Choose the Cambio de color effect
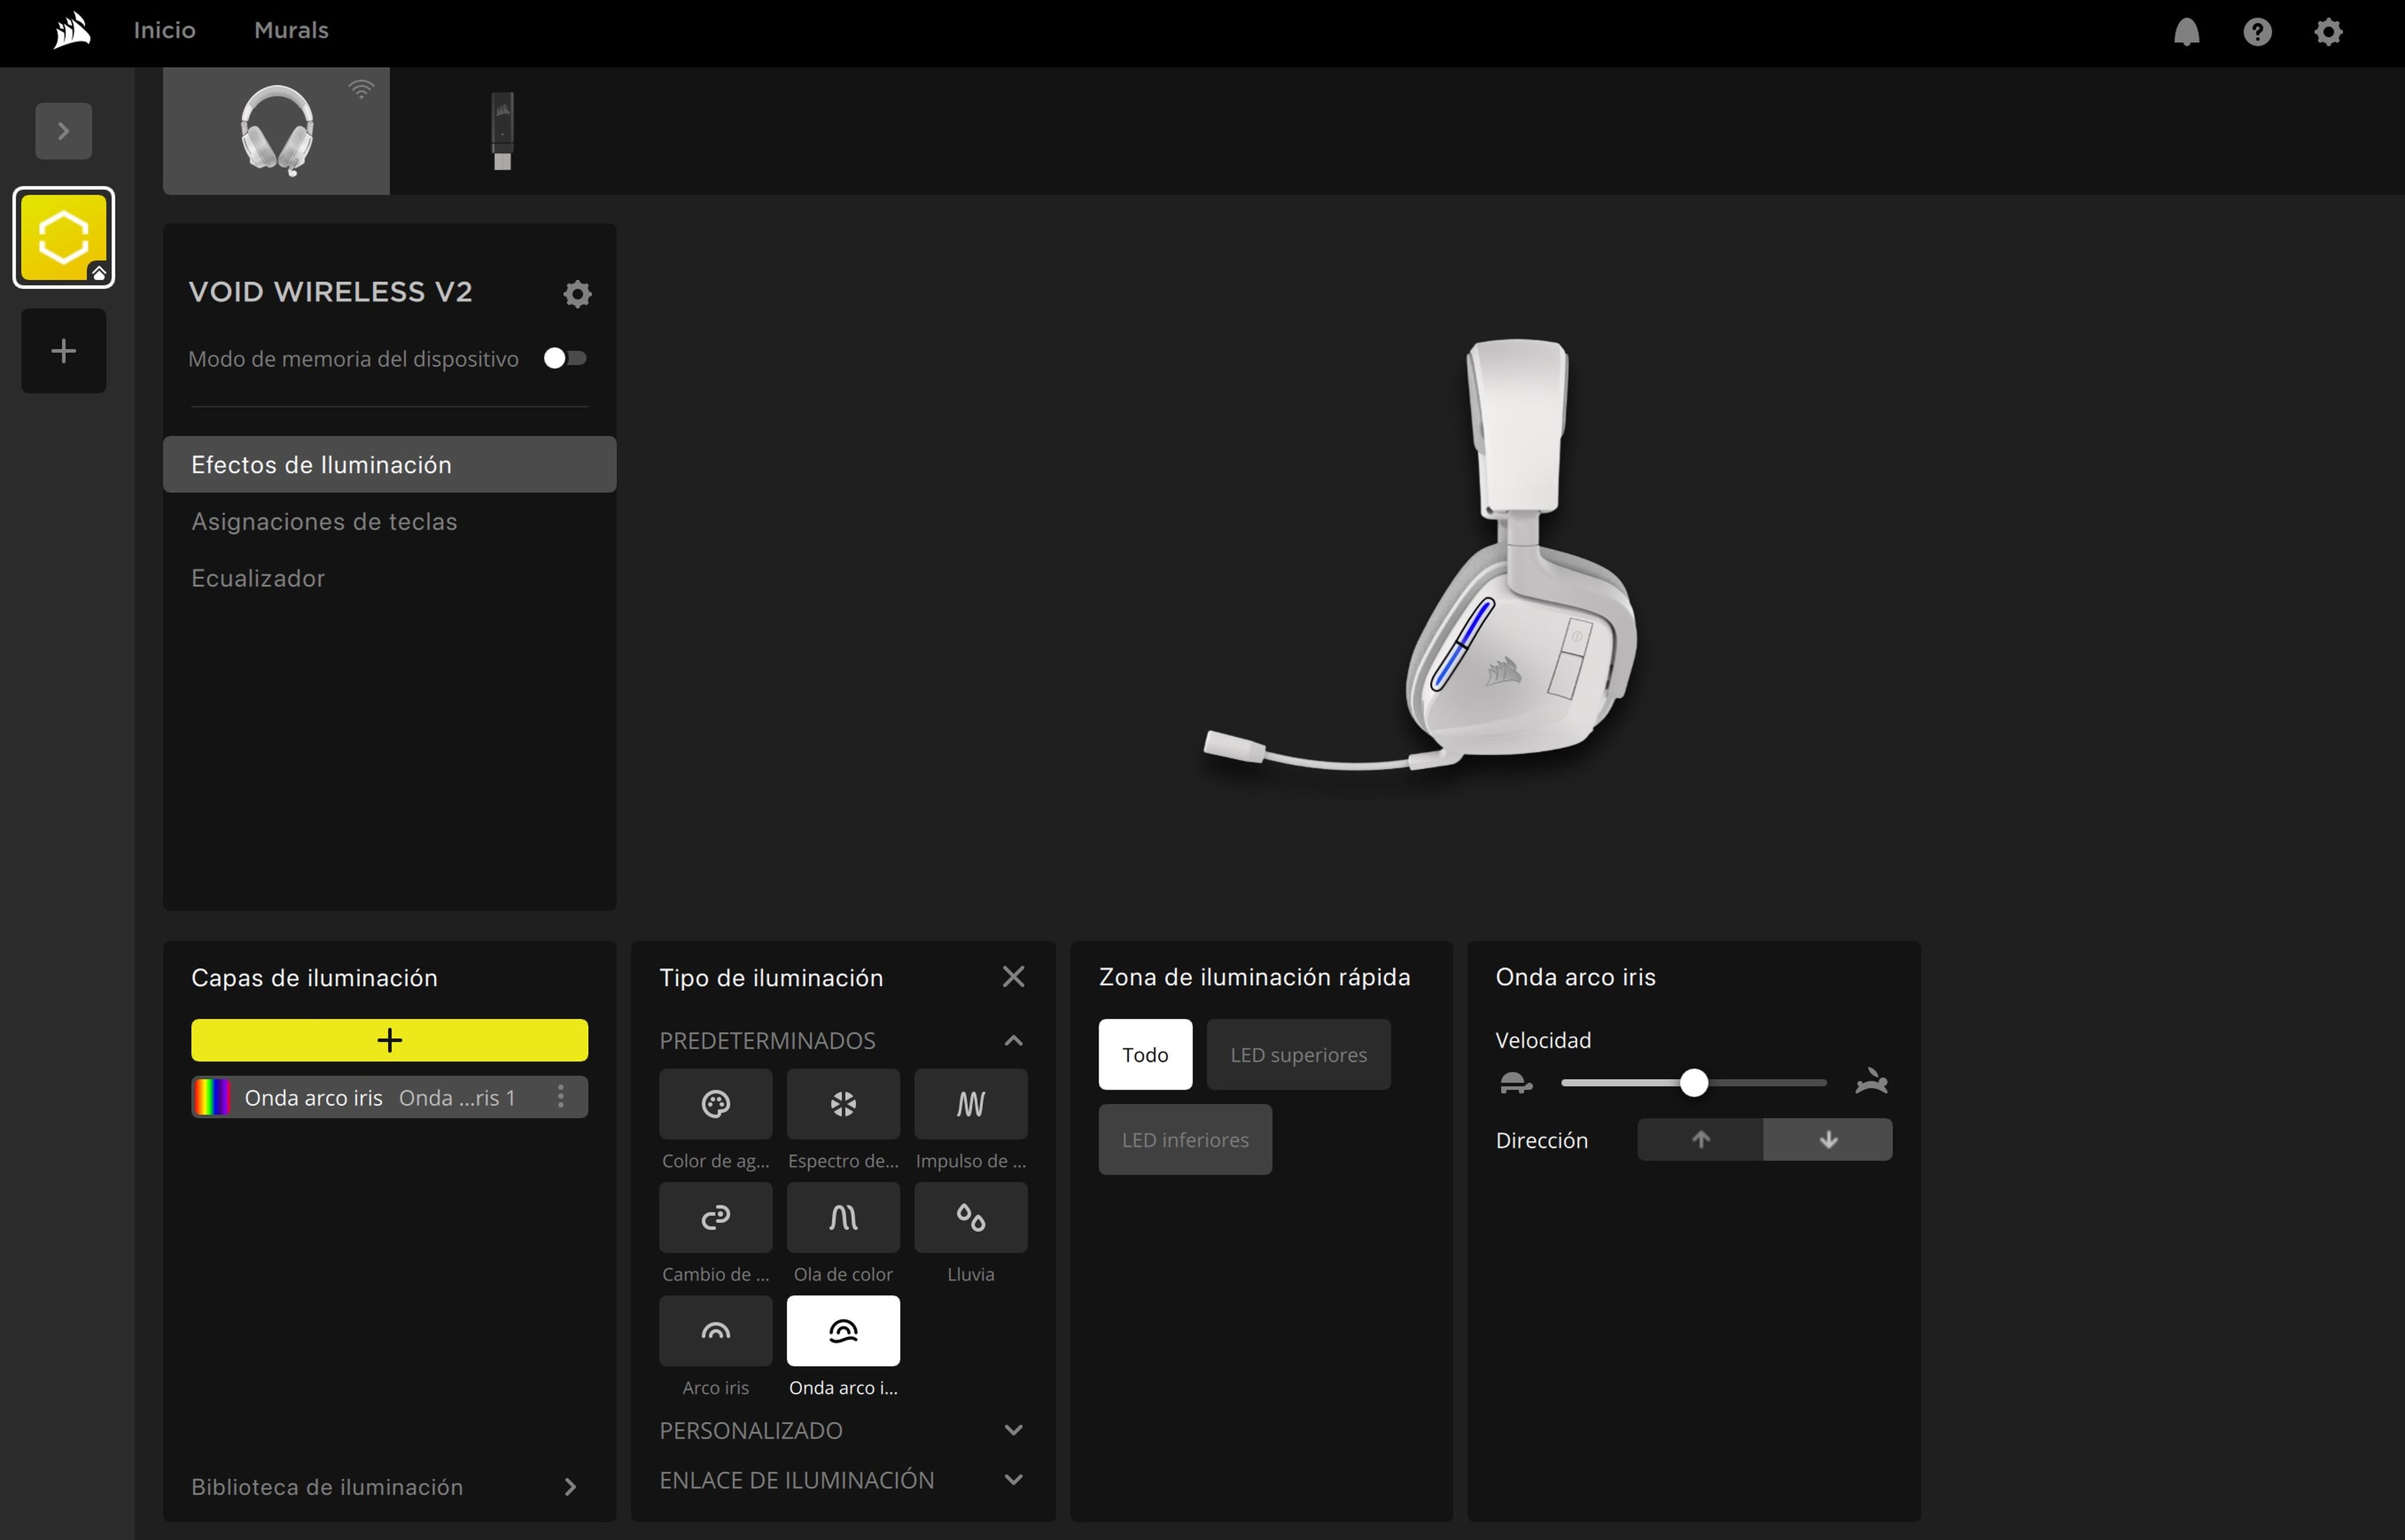This screenshot has height=1540, width=2405. point(714,1218)
